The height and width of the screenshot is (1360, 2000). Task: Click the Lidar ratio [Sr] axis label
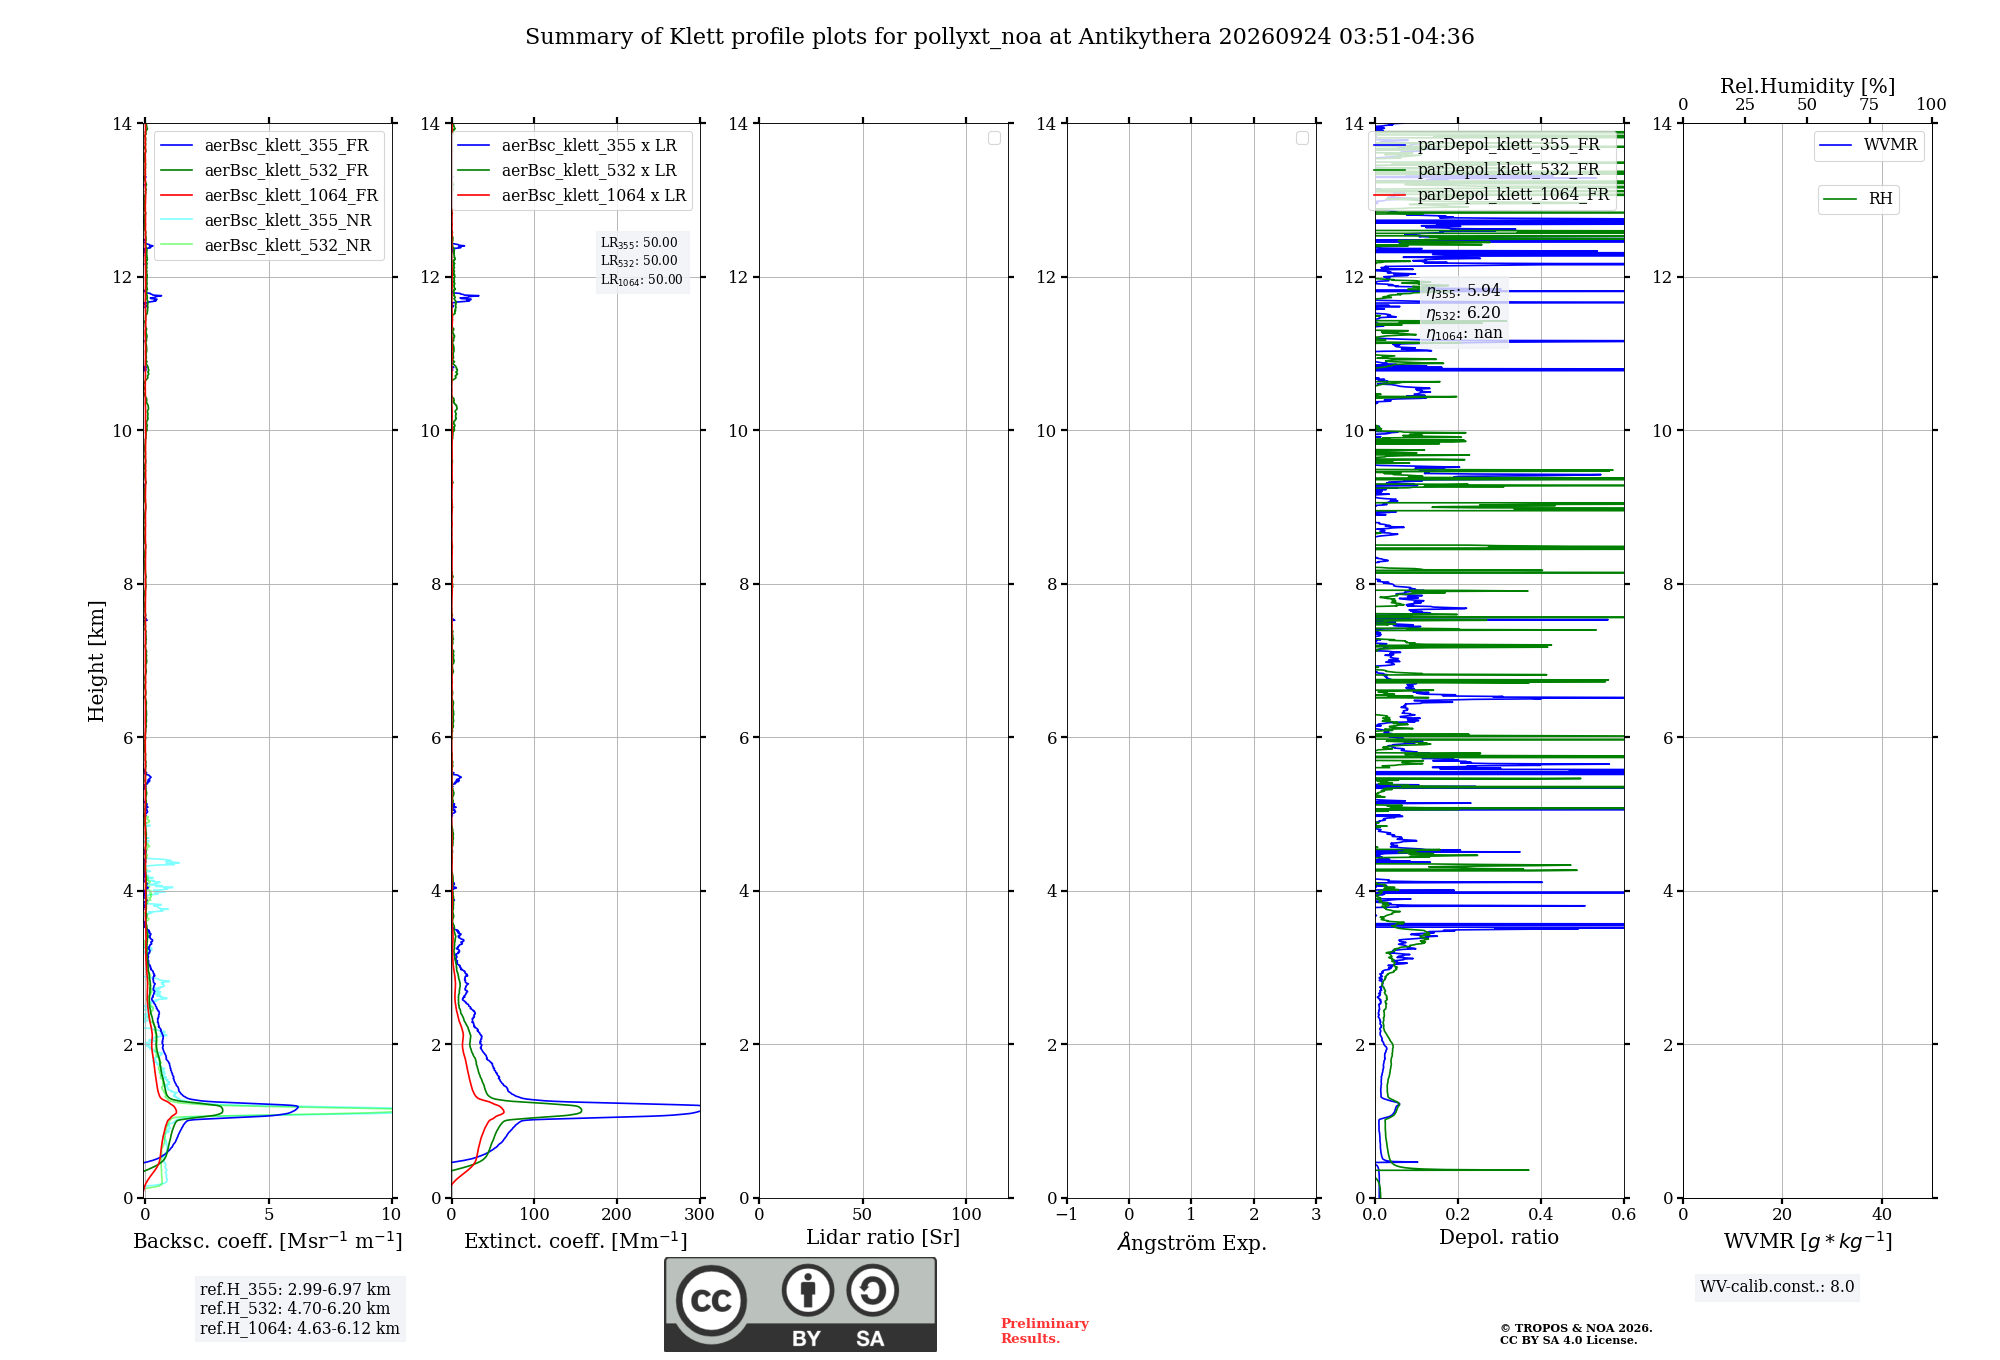point(883,1238)
